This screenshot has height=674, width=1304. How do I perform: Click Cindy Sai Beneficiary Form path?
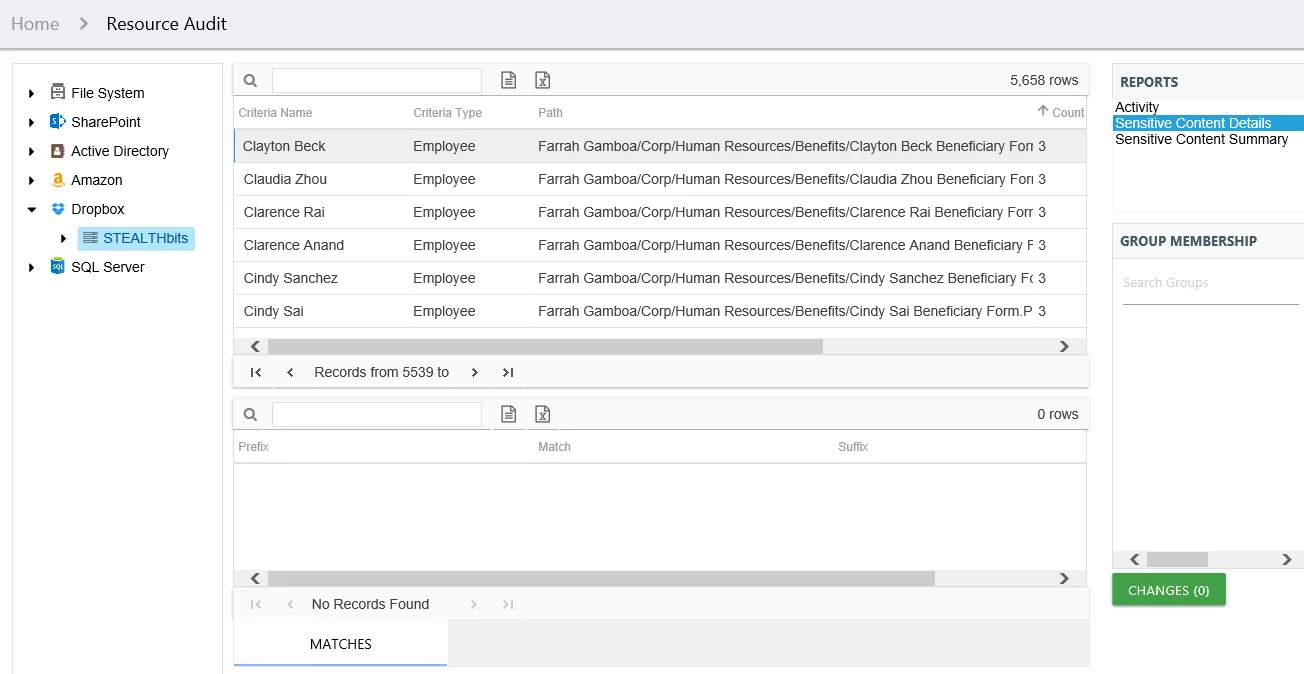[785, 311]
